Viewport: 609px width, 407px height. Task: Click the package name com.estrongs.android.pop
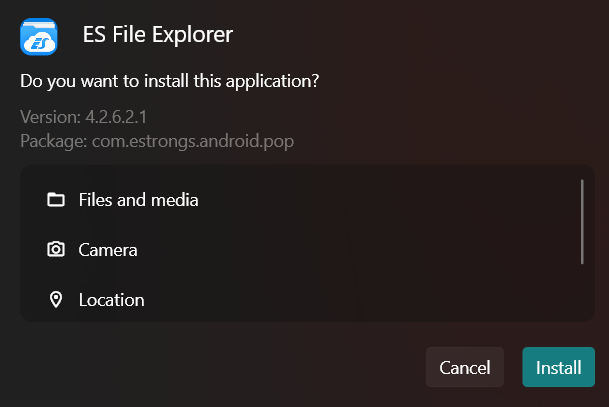coord(194,139)
